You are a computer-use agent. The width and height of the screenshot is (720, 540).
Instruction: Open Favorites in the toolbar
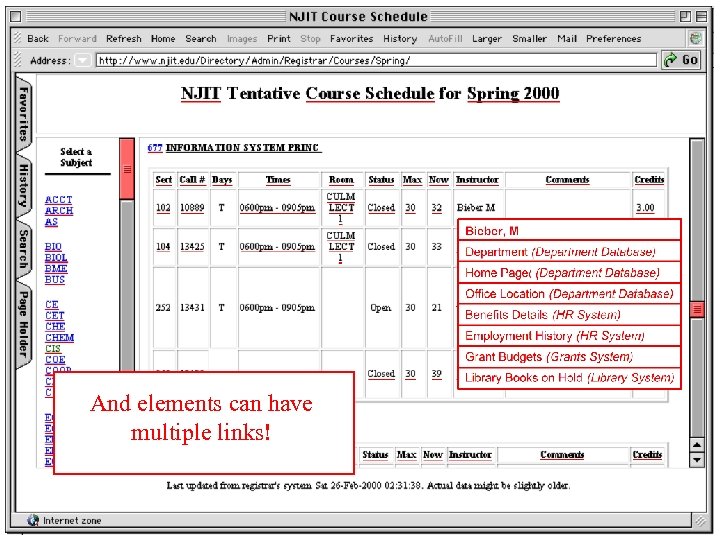[351, 39]
